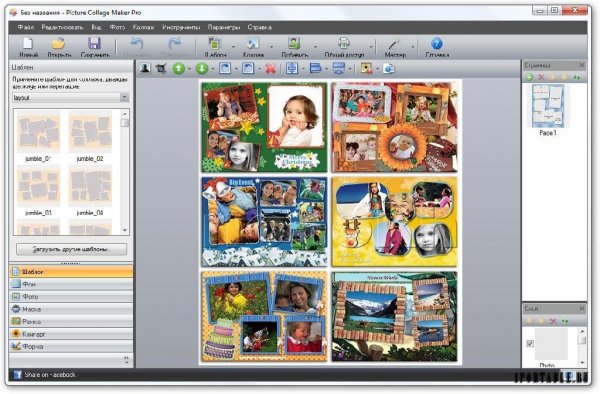Switch to the Форма sidebar tab

pyautogui.click(x=71, y=346)
